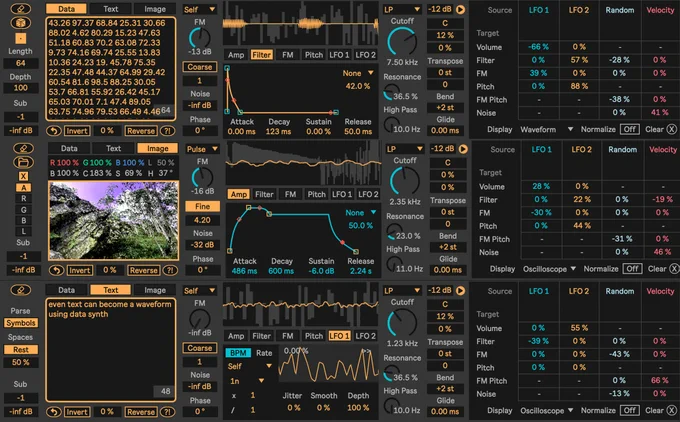Open the 1n note rate dropdown
Screen dimensions: 680x422
click(247, 381)
